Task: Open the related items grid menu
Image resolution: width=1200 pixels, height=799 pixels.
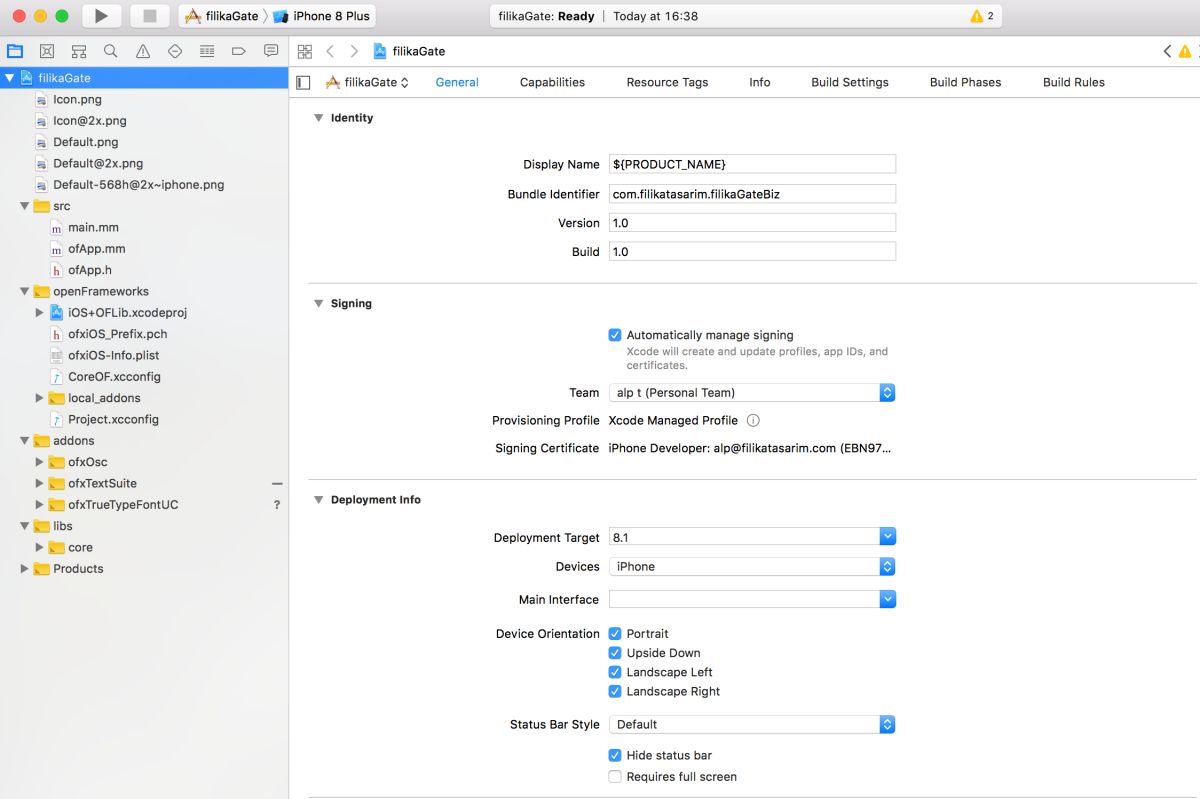Action: (305, 51)
